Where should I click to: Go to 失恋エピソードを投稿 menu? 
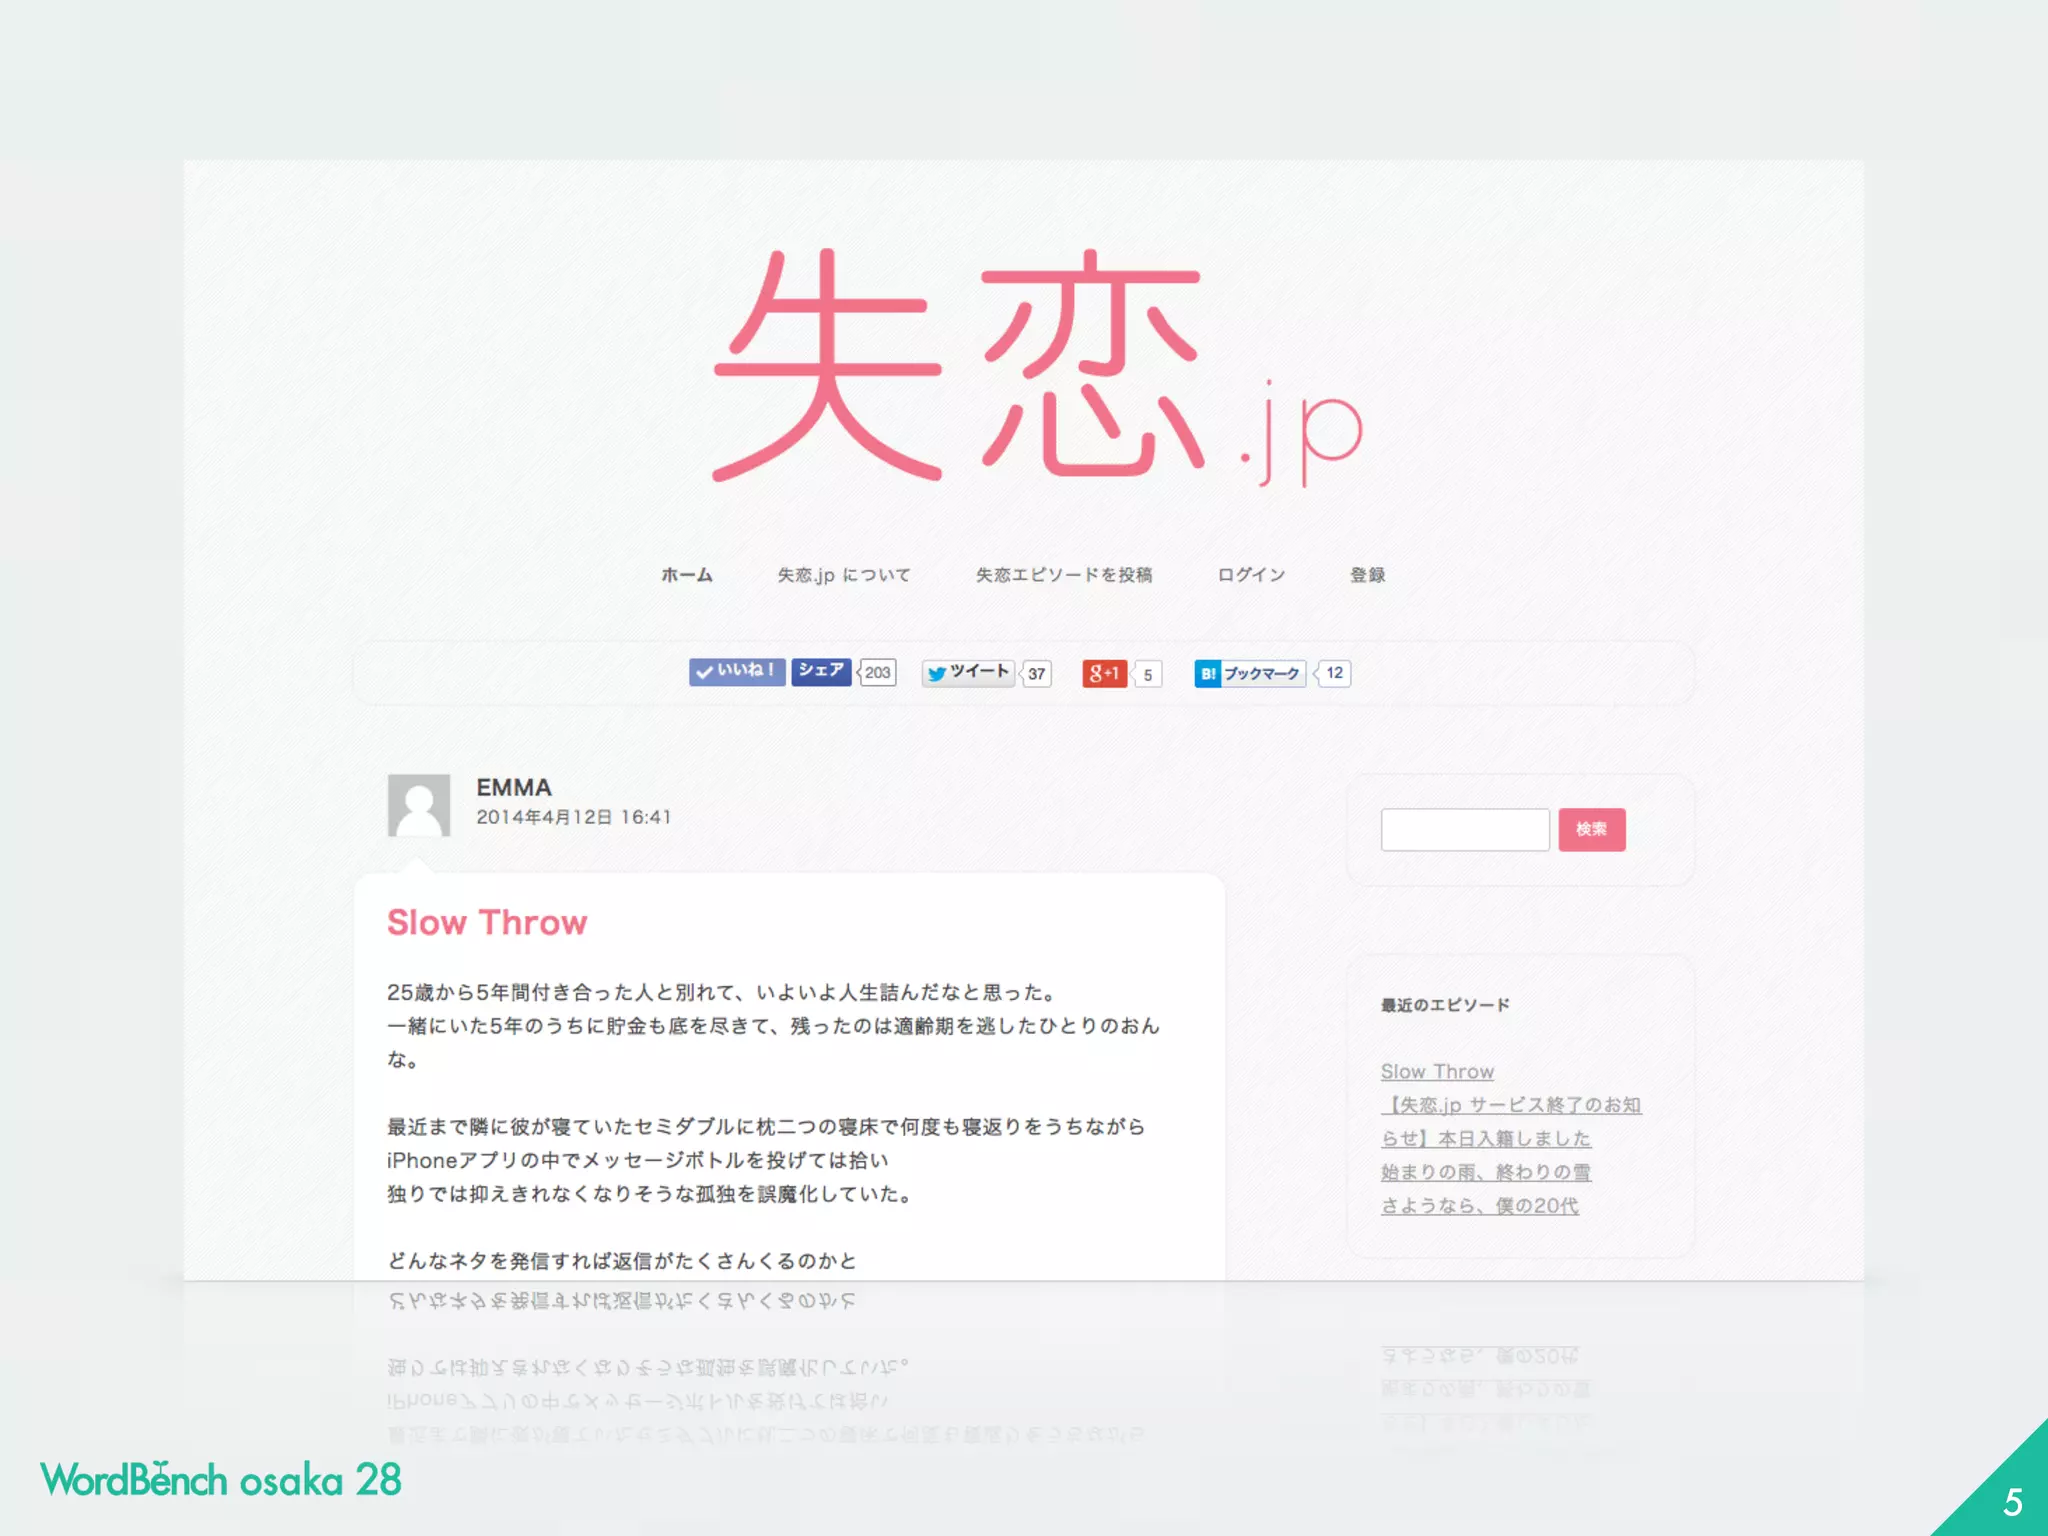(1064, 575)
